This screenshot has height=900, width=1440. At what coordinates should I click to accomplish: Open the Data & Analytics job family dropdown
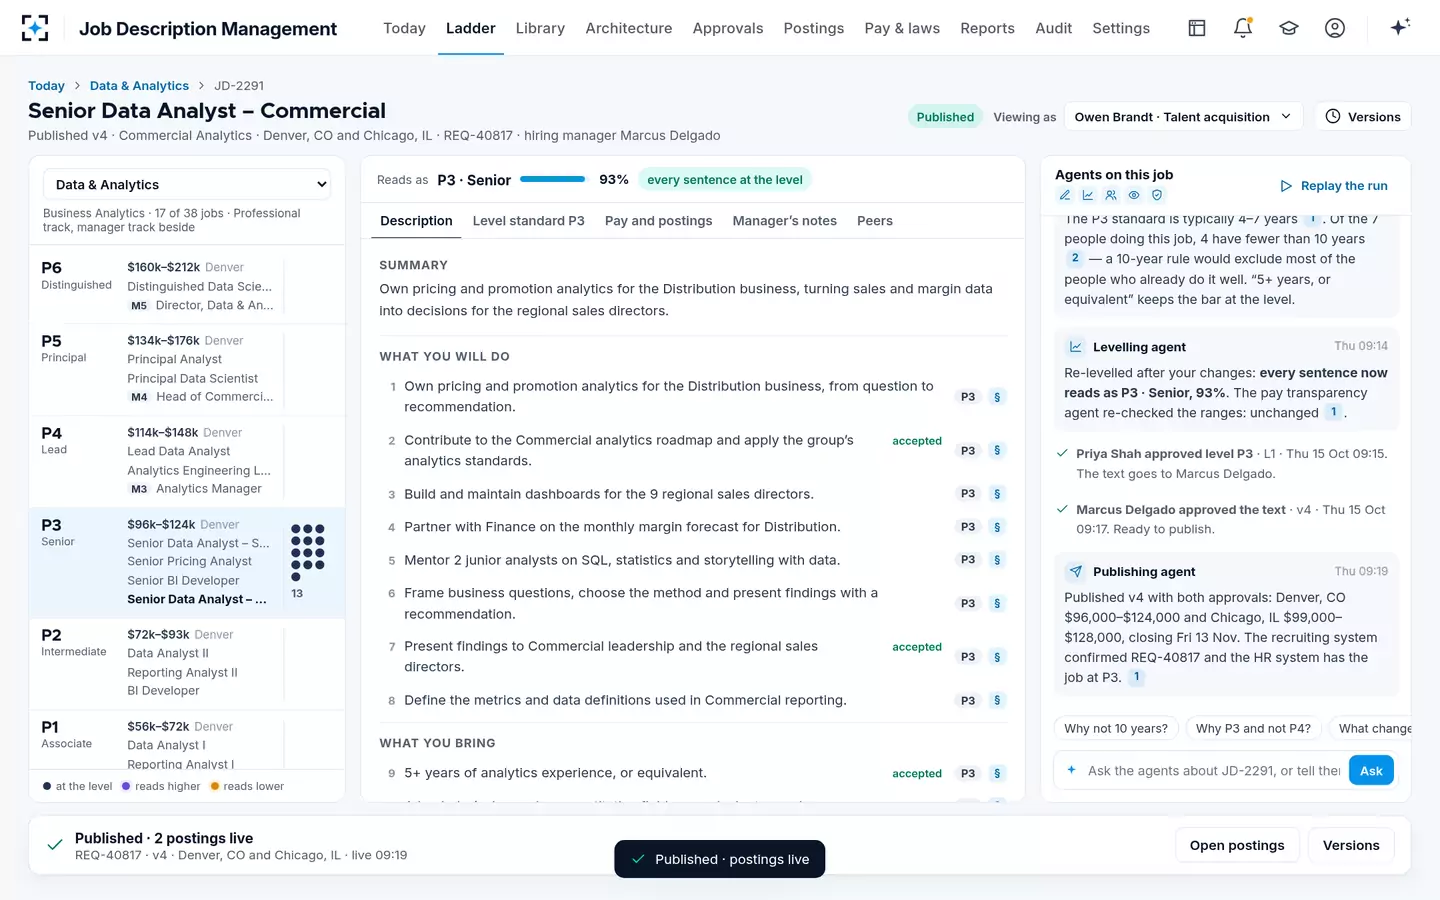(187, 185)
